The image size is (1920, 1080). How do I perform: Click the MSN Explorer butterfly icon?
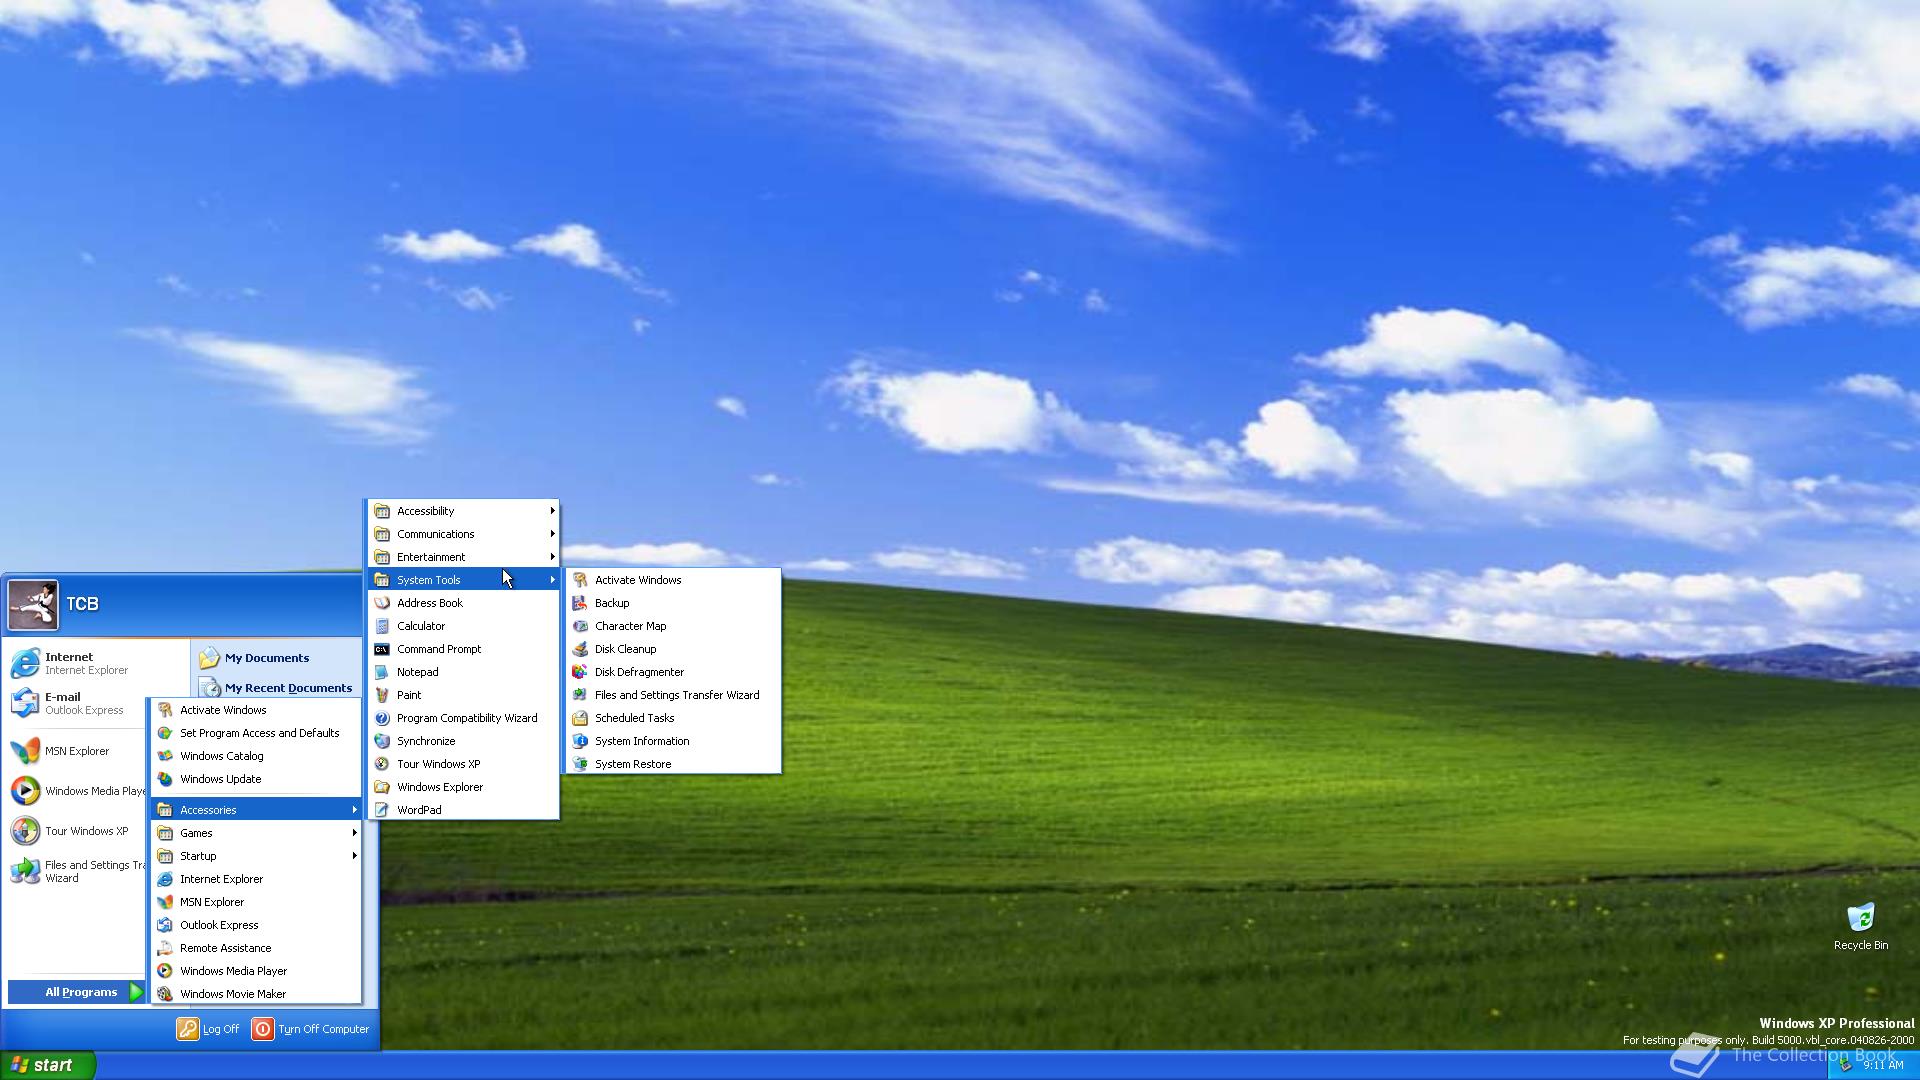click(25, 751)
